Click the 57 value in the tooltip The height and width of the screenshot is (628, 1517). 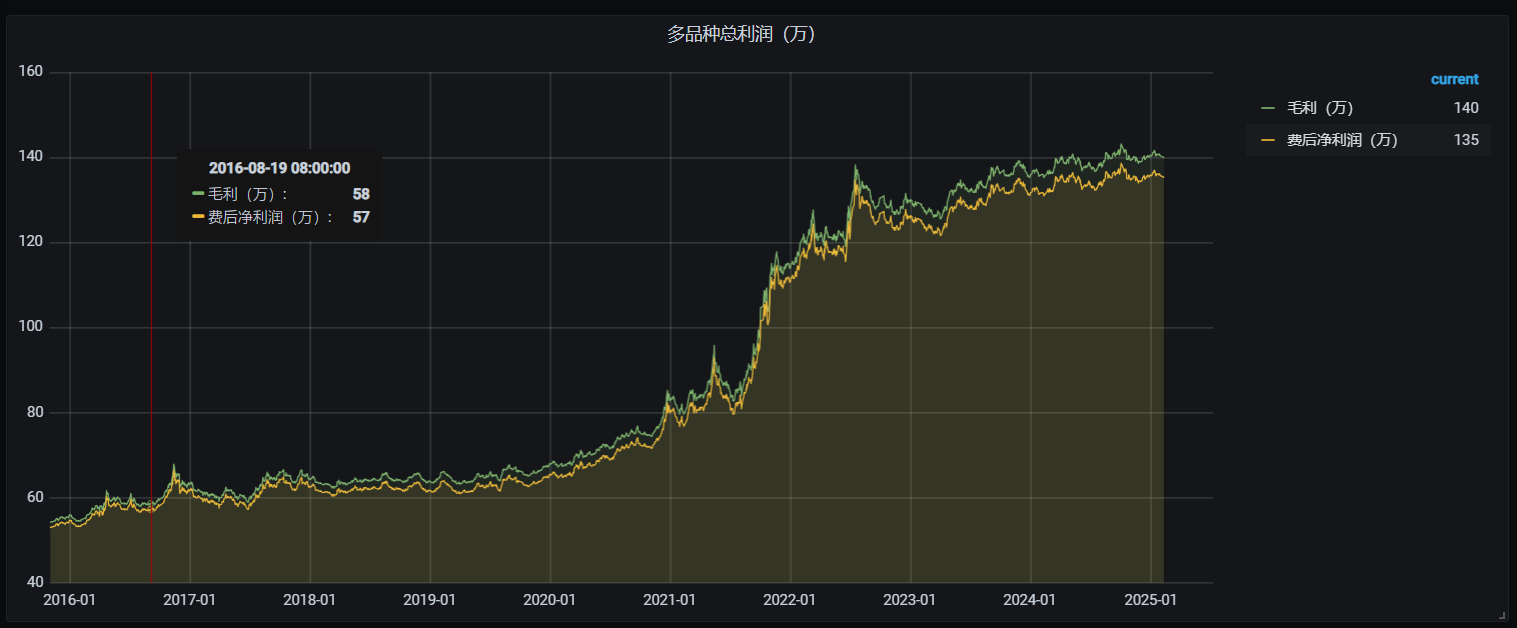tap(361, 217)
